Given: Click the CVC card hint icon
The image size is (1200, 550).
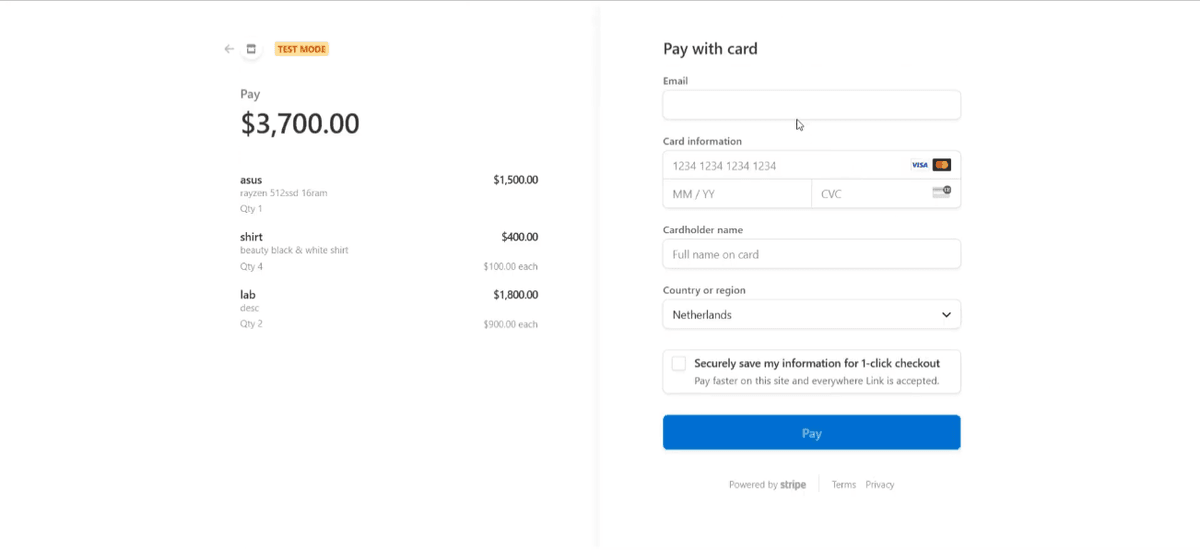Looking at the screenshot, I should point(941,192).
